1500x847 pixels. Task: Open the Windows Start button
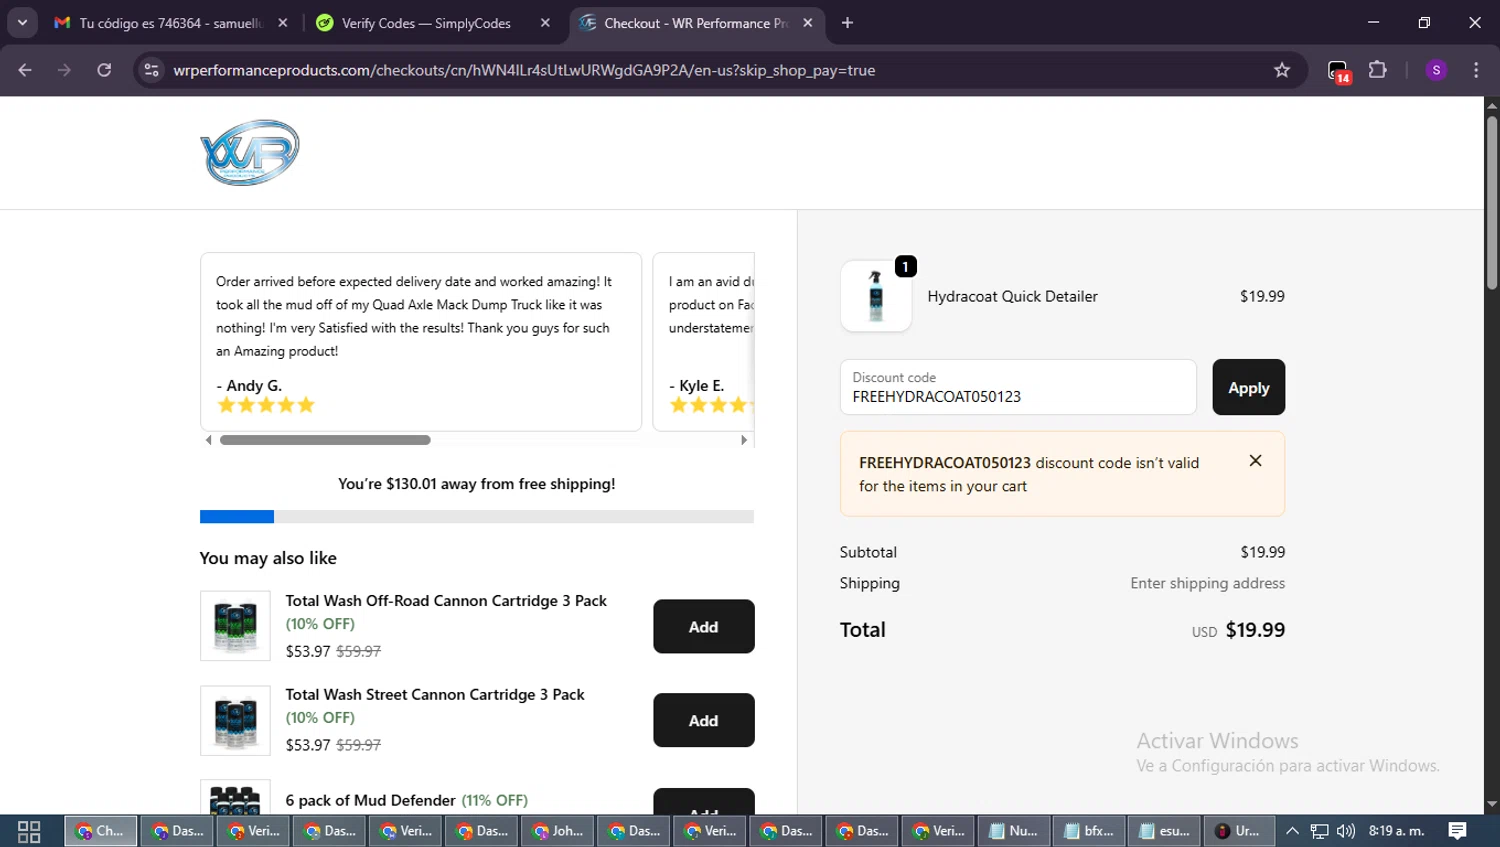[29, 831]
